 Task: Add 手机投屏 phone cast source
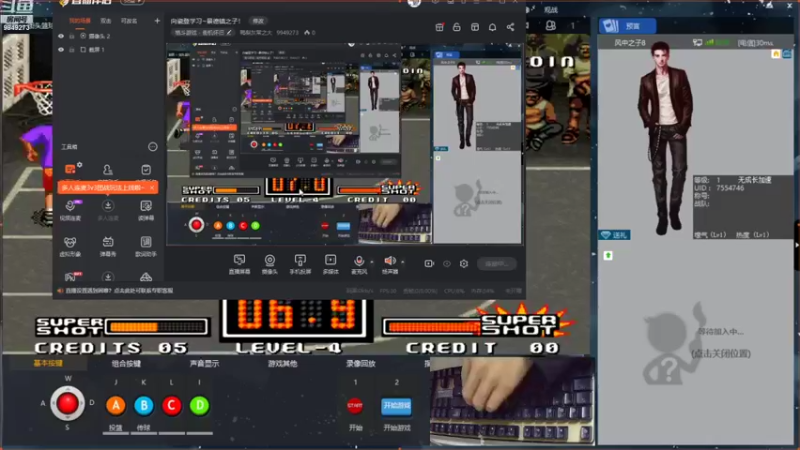(x=300, y=264)
